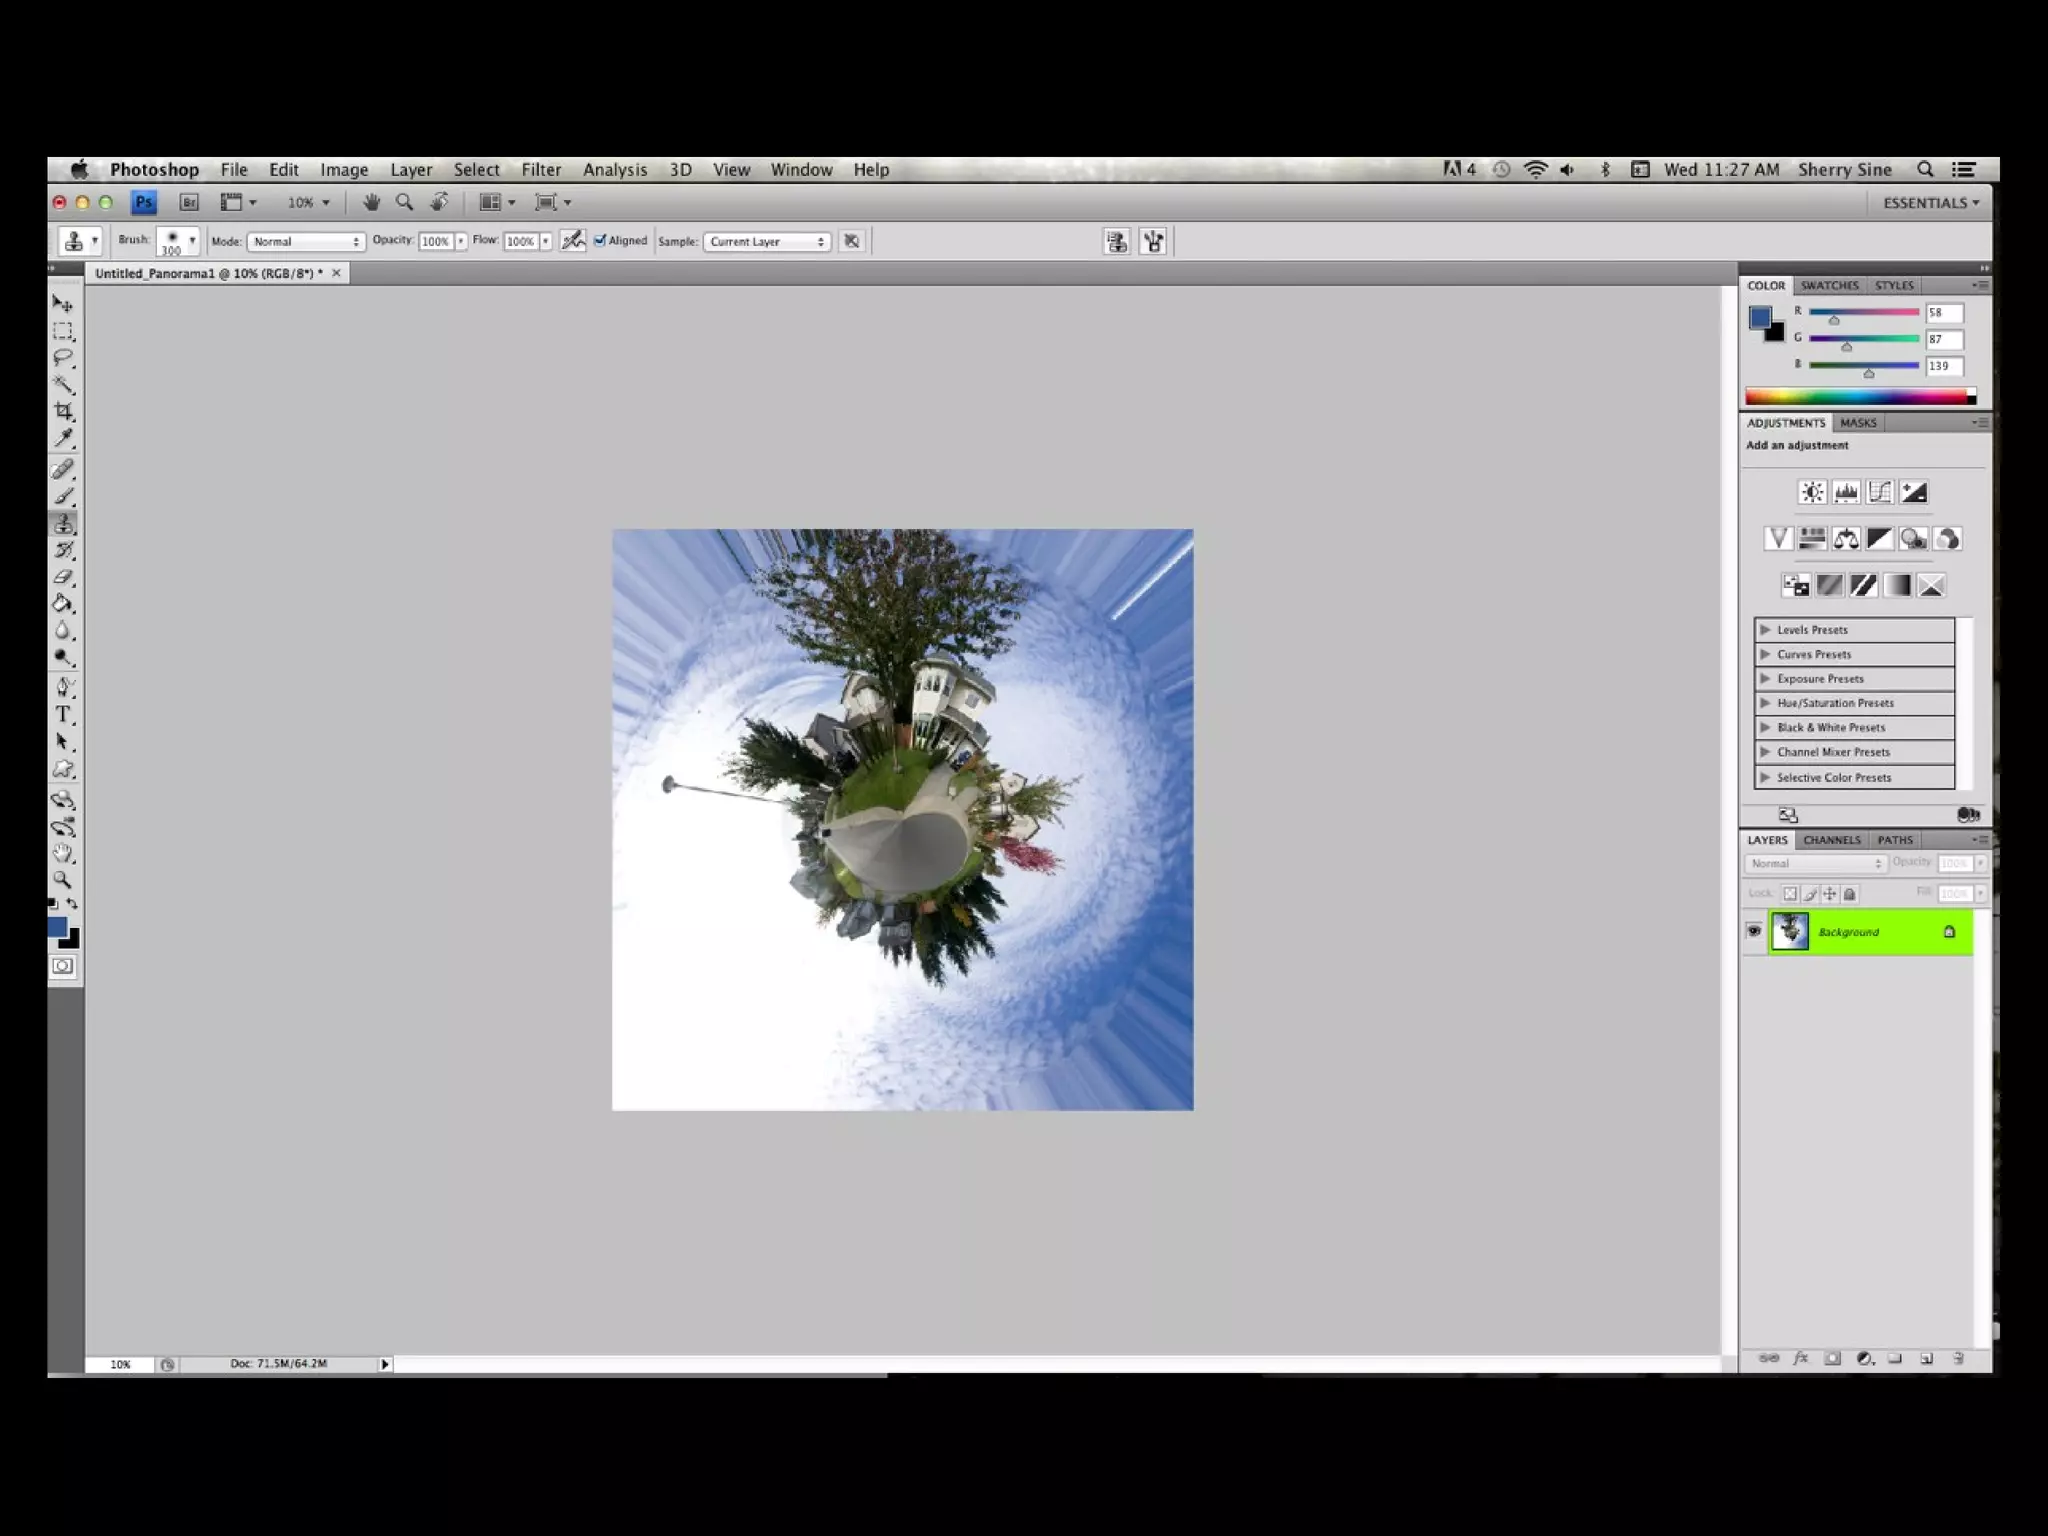Uncheck the Aligned checkbox
2048x1536 pixels.
(x=600, y=240)
